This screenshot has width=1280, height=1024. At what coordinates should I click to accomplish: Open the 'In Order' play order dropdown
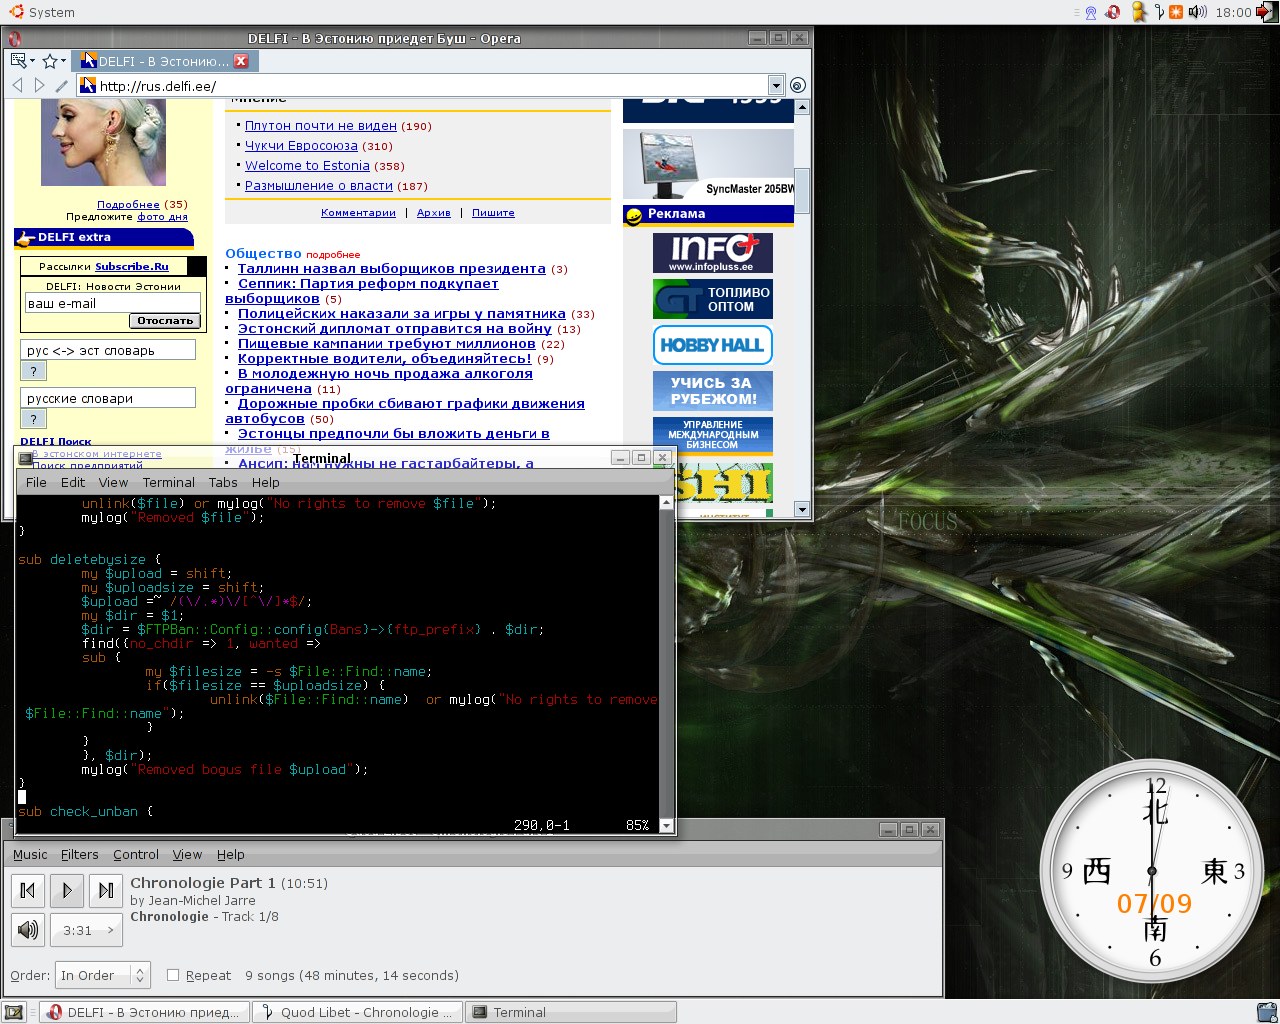(x=103, y=975)
